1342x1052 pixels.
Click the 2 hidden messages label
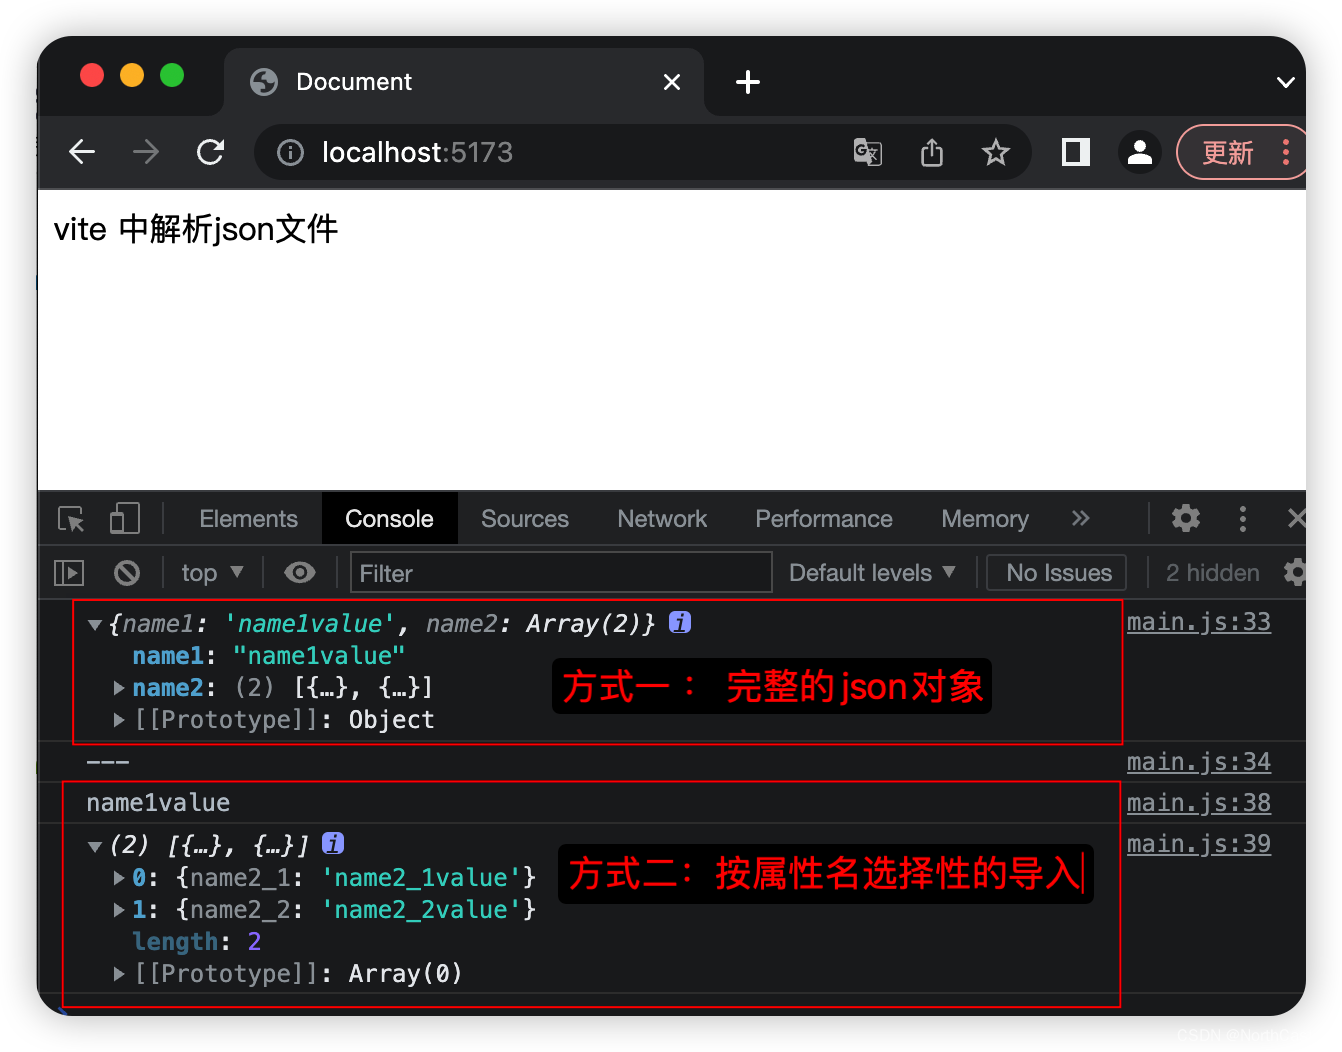point(1212,573)
